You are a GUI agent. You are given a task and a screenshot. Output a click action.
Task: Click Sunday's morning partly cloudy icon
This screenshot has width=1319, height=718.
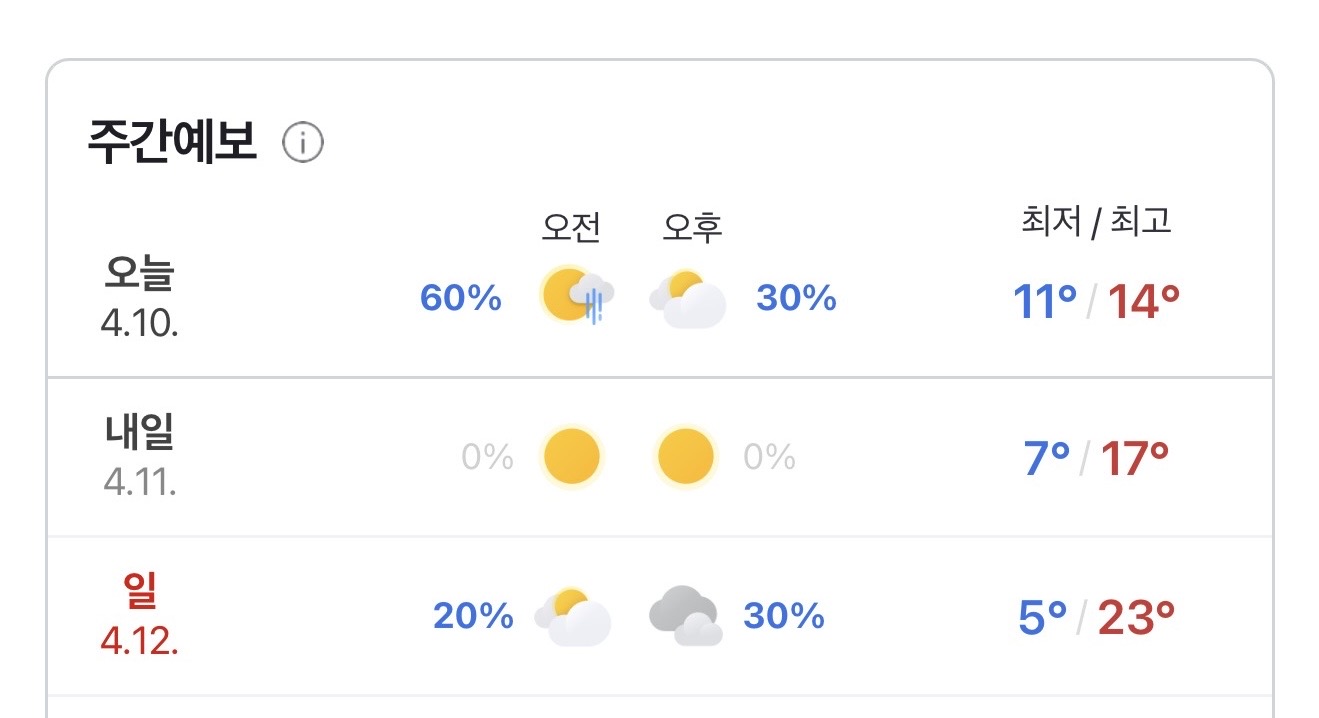[x=573, y=617]
